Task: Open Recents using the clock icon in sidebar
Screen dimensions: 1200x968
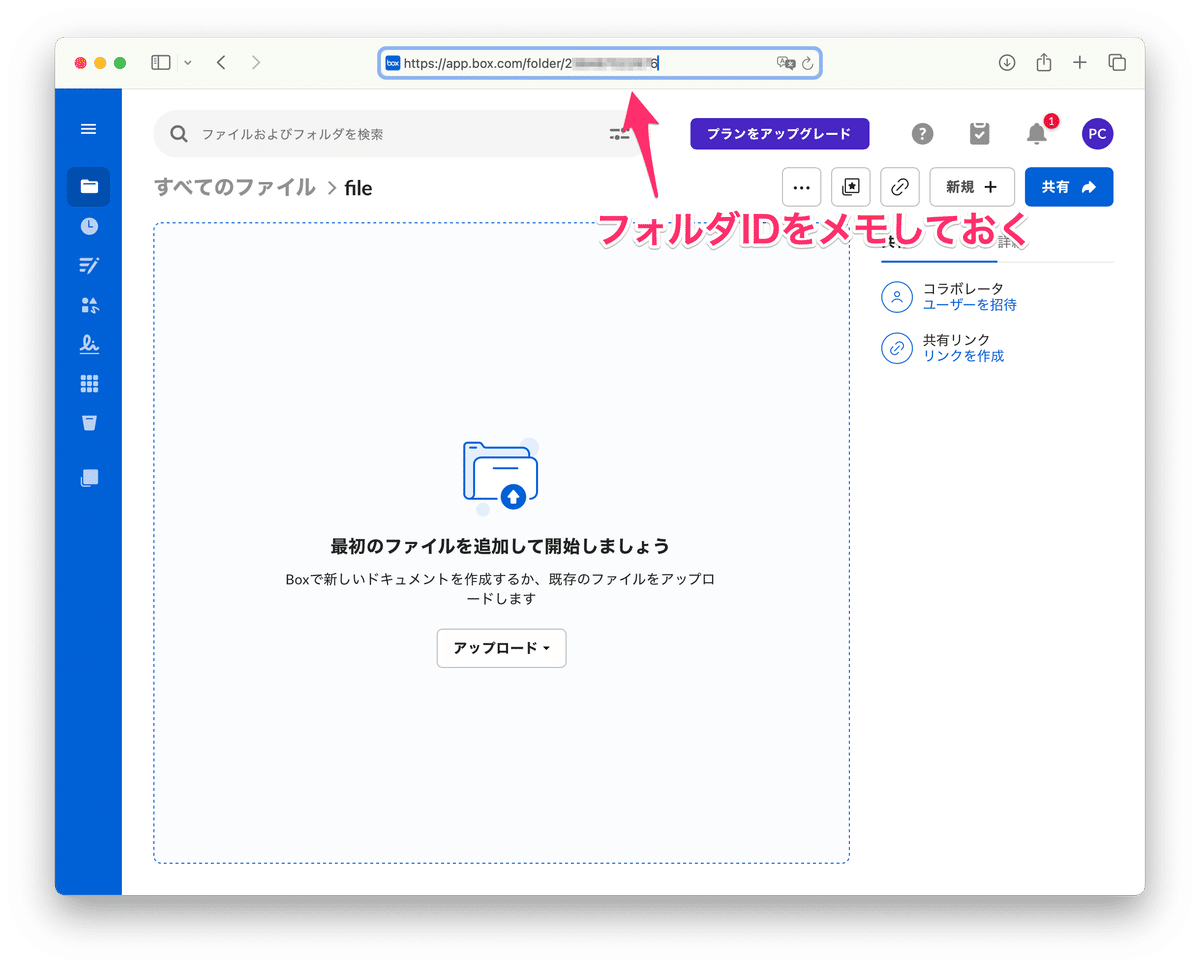Action: coord(88,226)
